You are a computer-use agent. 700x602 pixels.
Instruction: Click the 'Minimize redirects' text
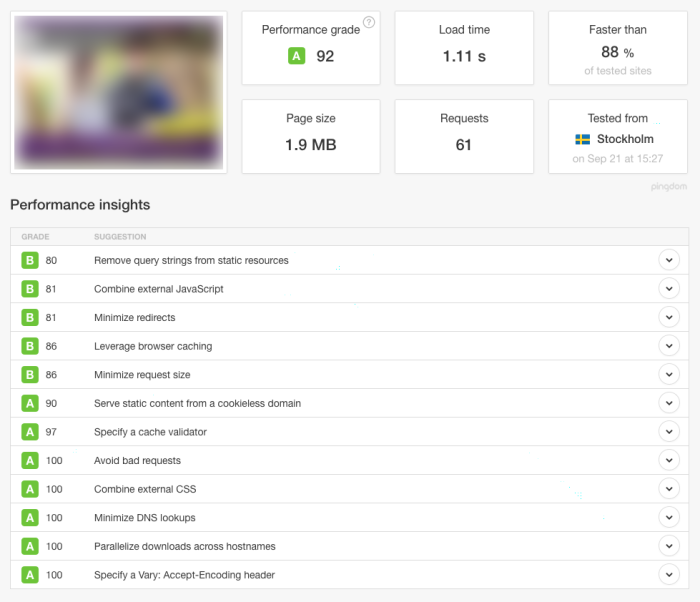tap(134, 318)
